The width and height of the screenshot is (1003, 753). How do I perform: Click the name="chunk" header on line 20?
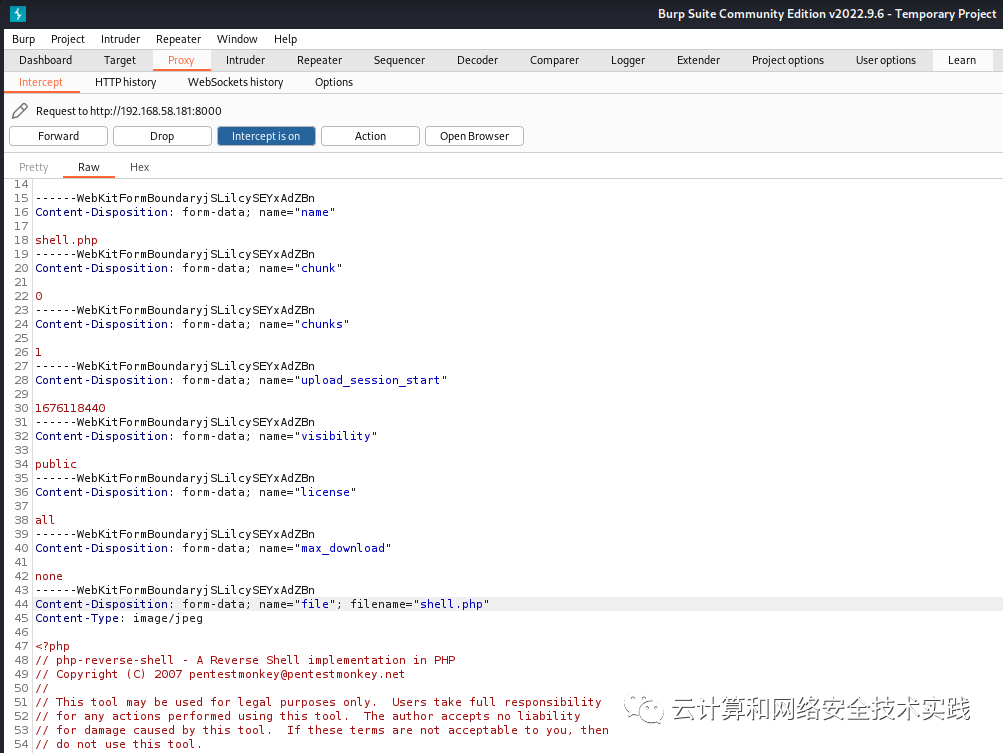point(189,268)
